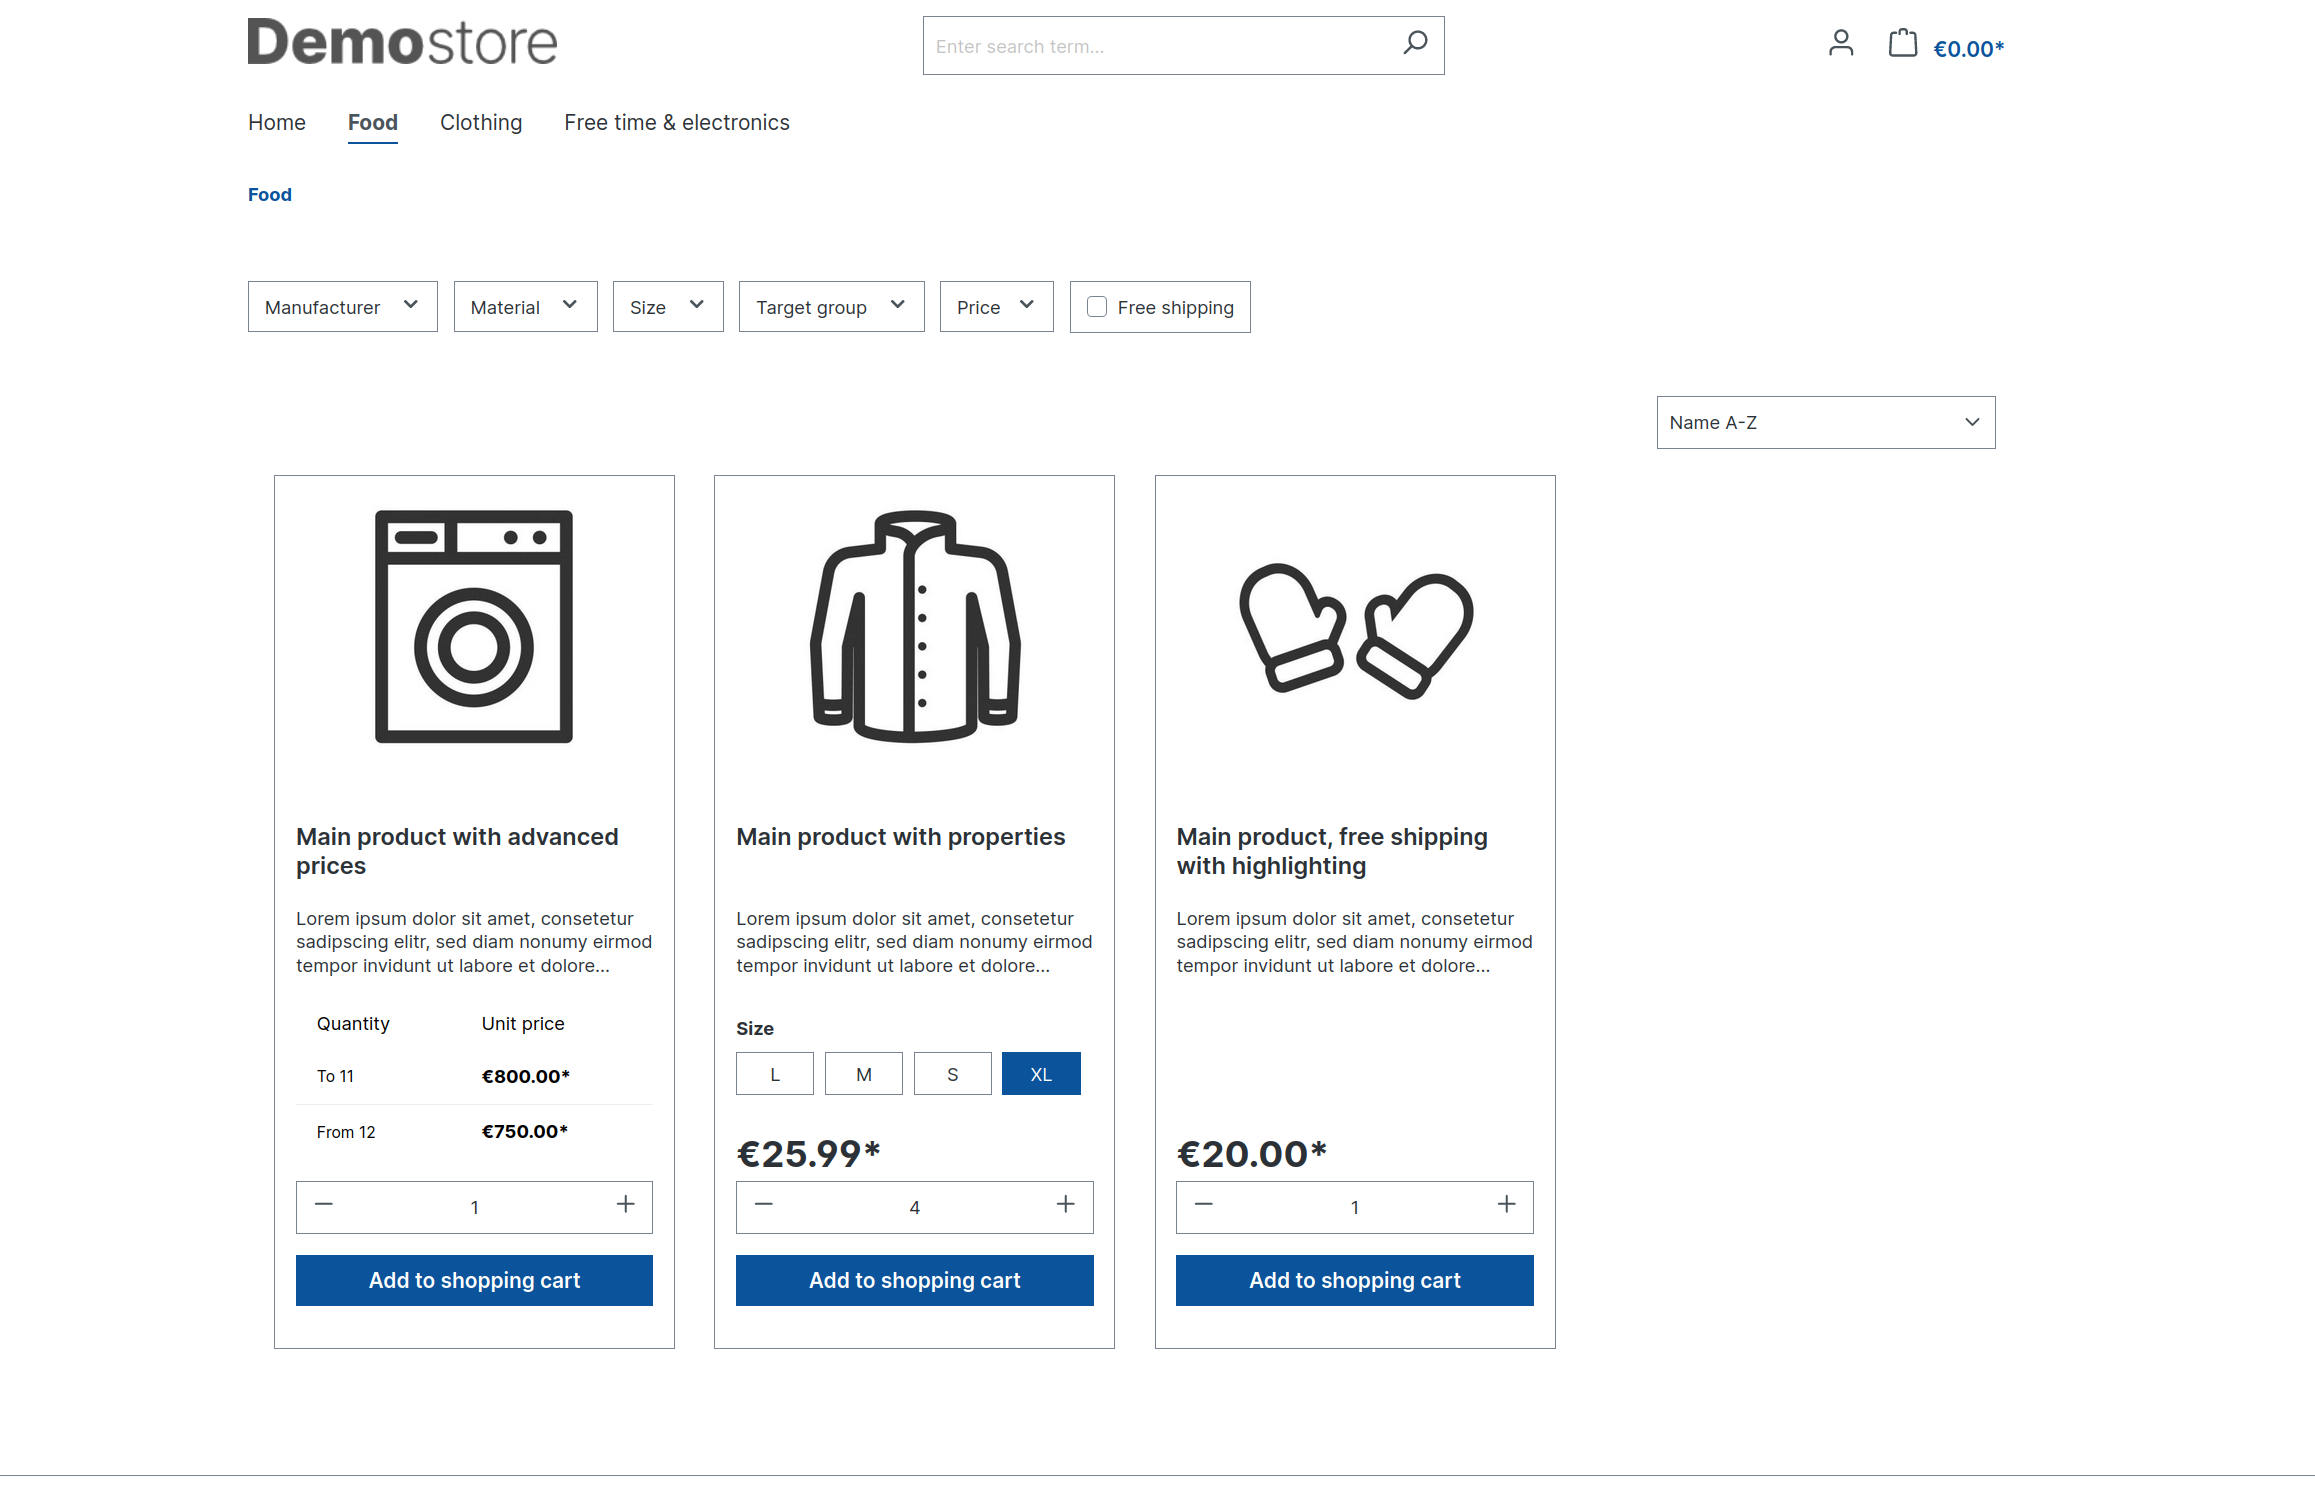Open Main product, free shipping with highlighting title
This screenshot has height=1505, width=2315.
pyautogui.click(x=1332, y=851)
